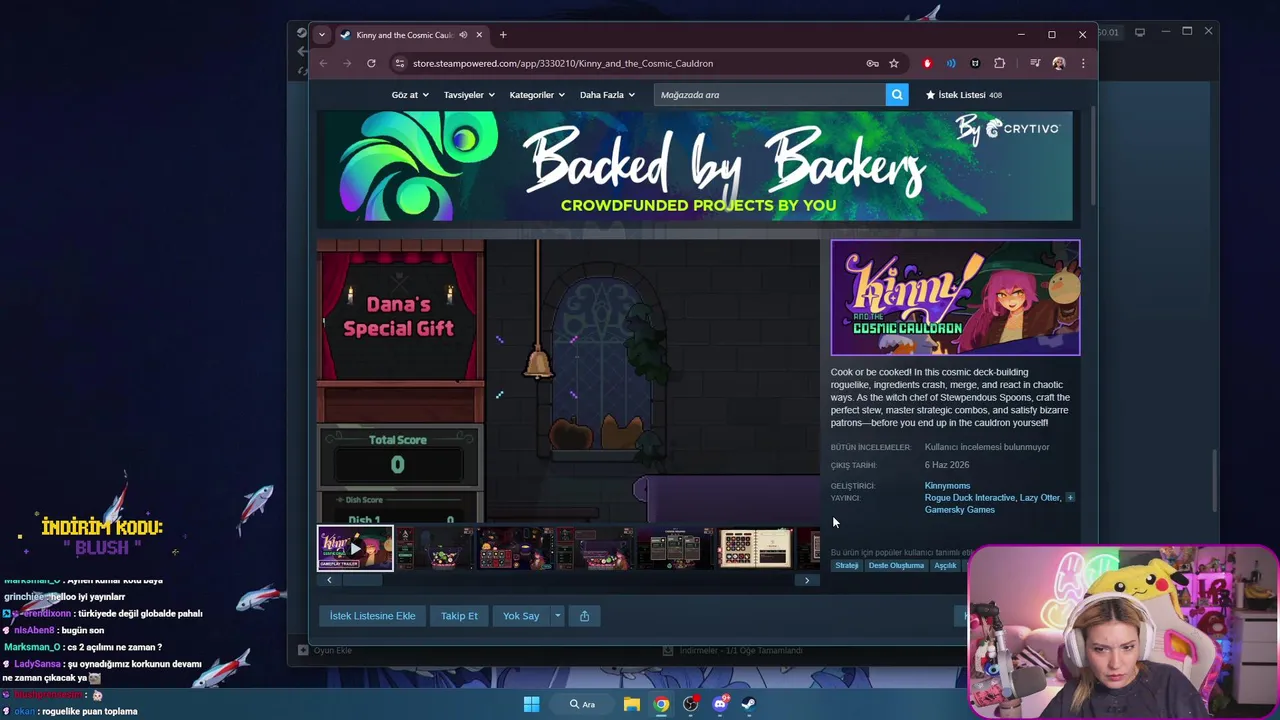Screen dimensions: 1280x720
Task: Expand the Göz at menu
Action: (x=410, y=95)
